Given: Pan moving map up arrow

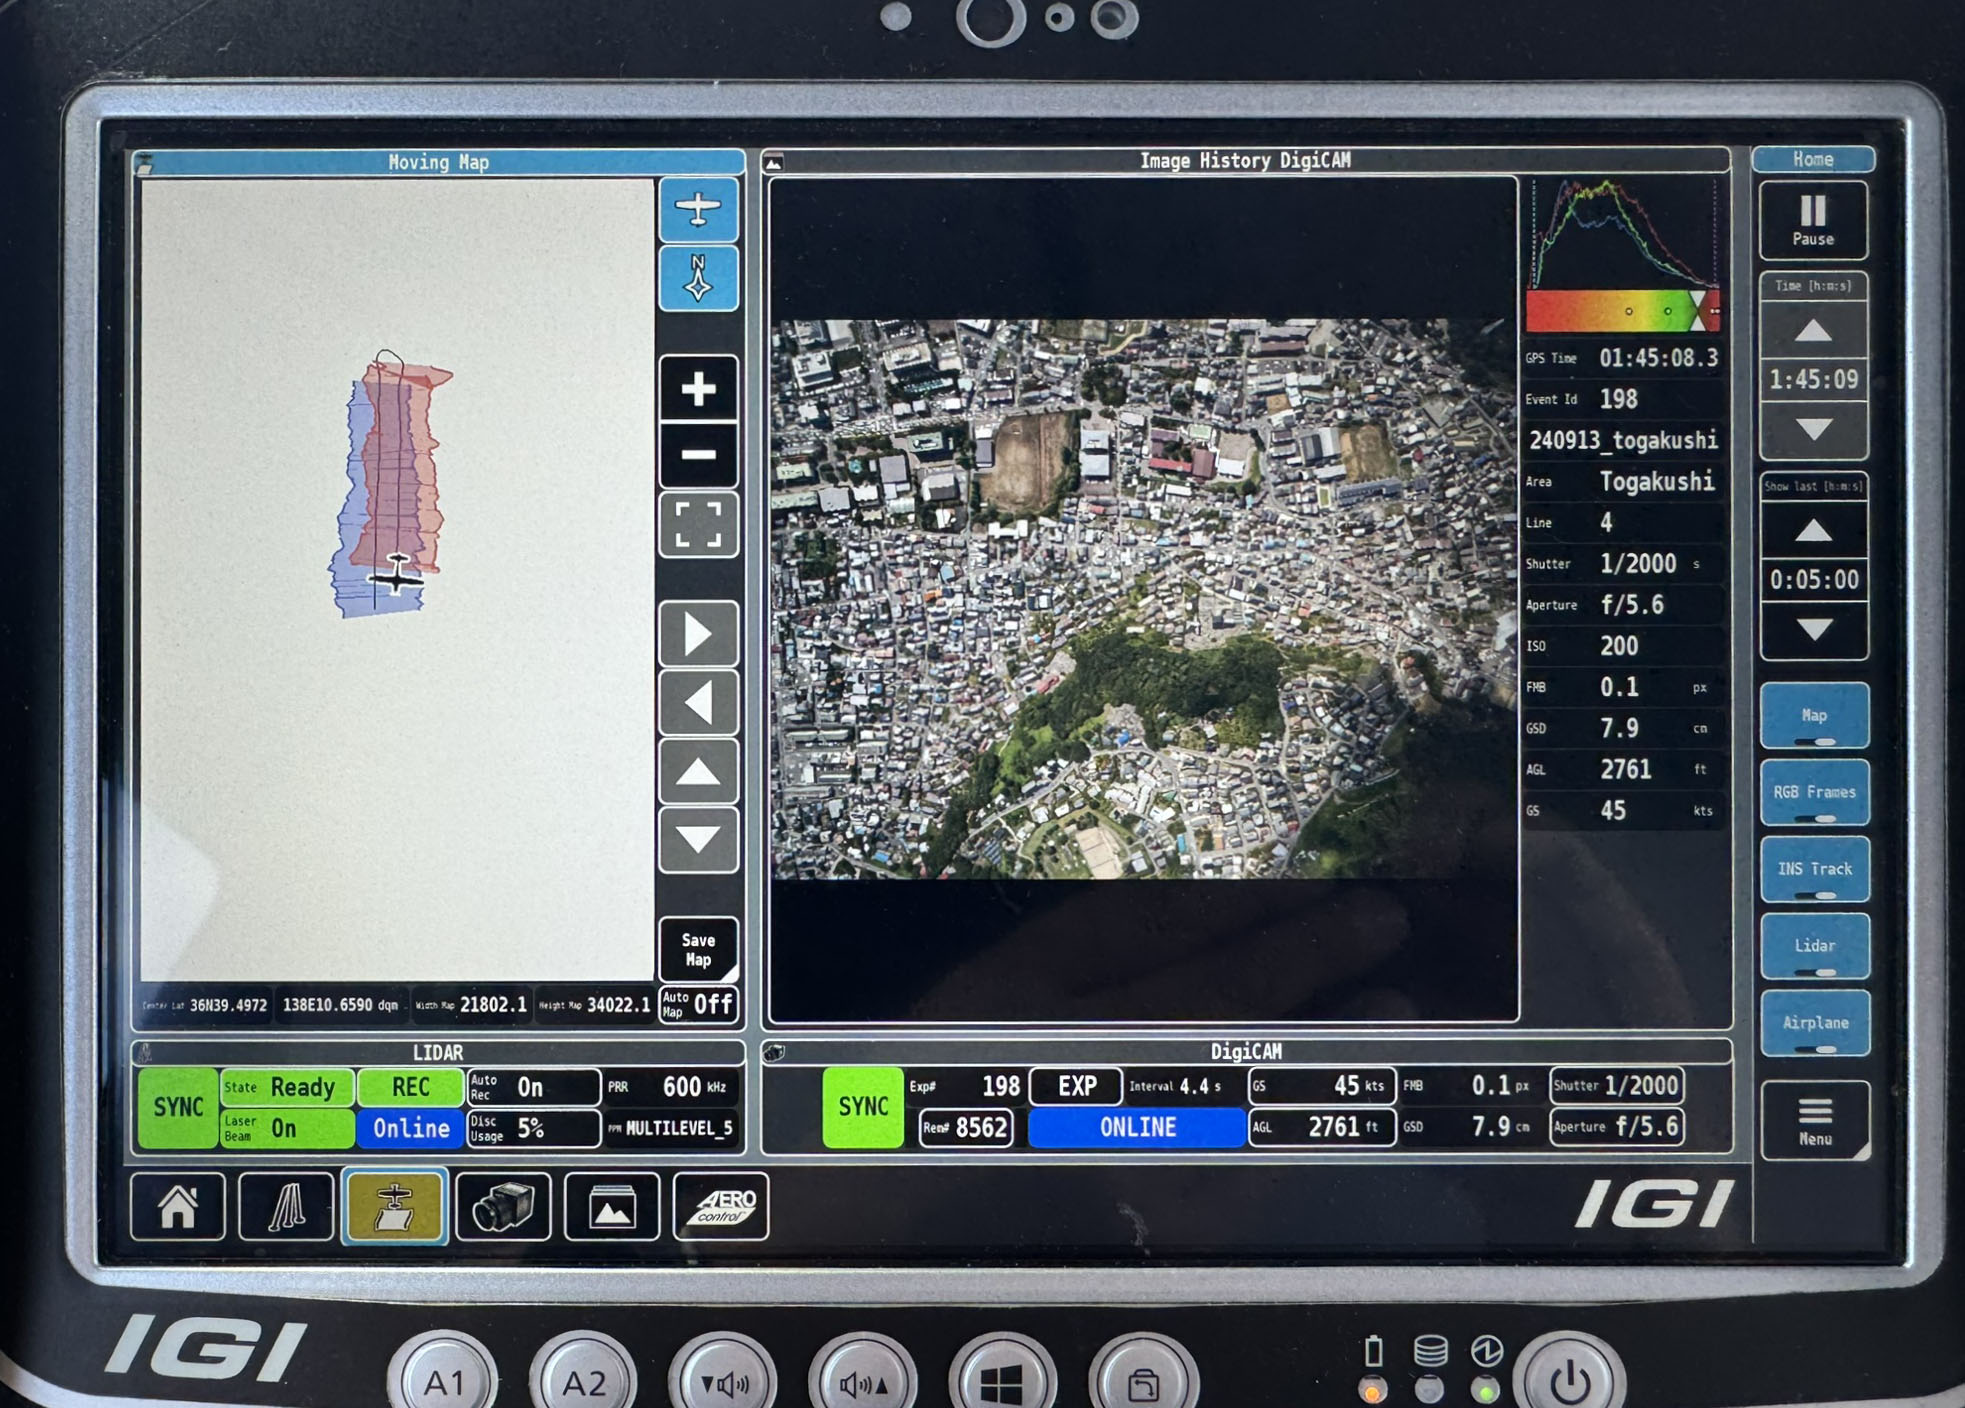Looking at the screenshot, I should pos(698,771).
